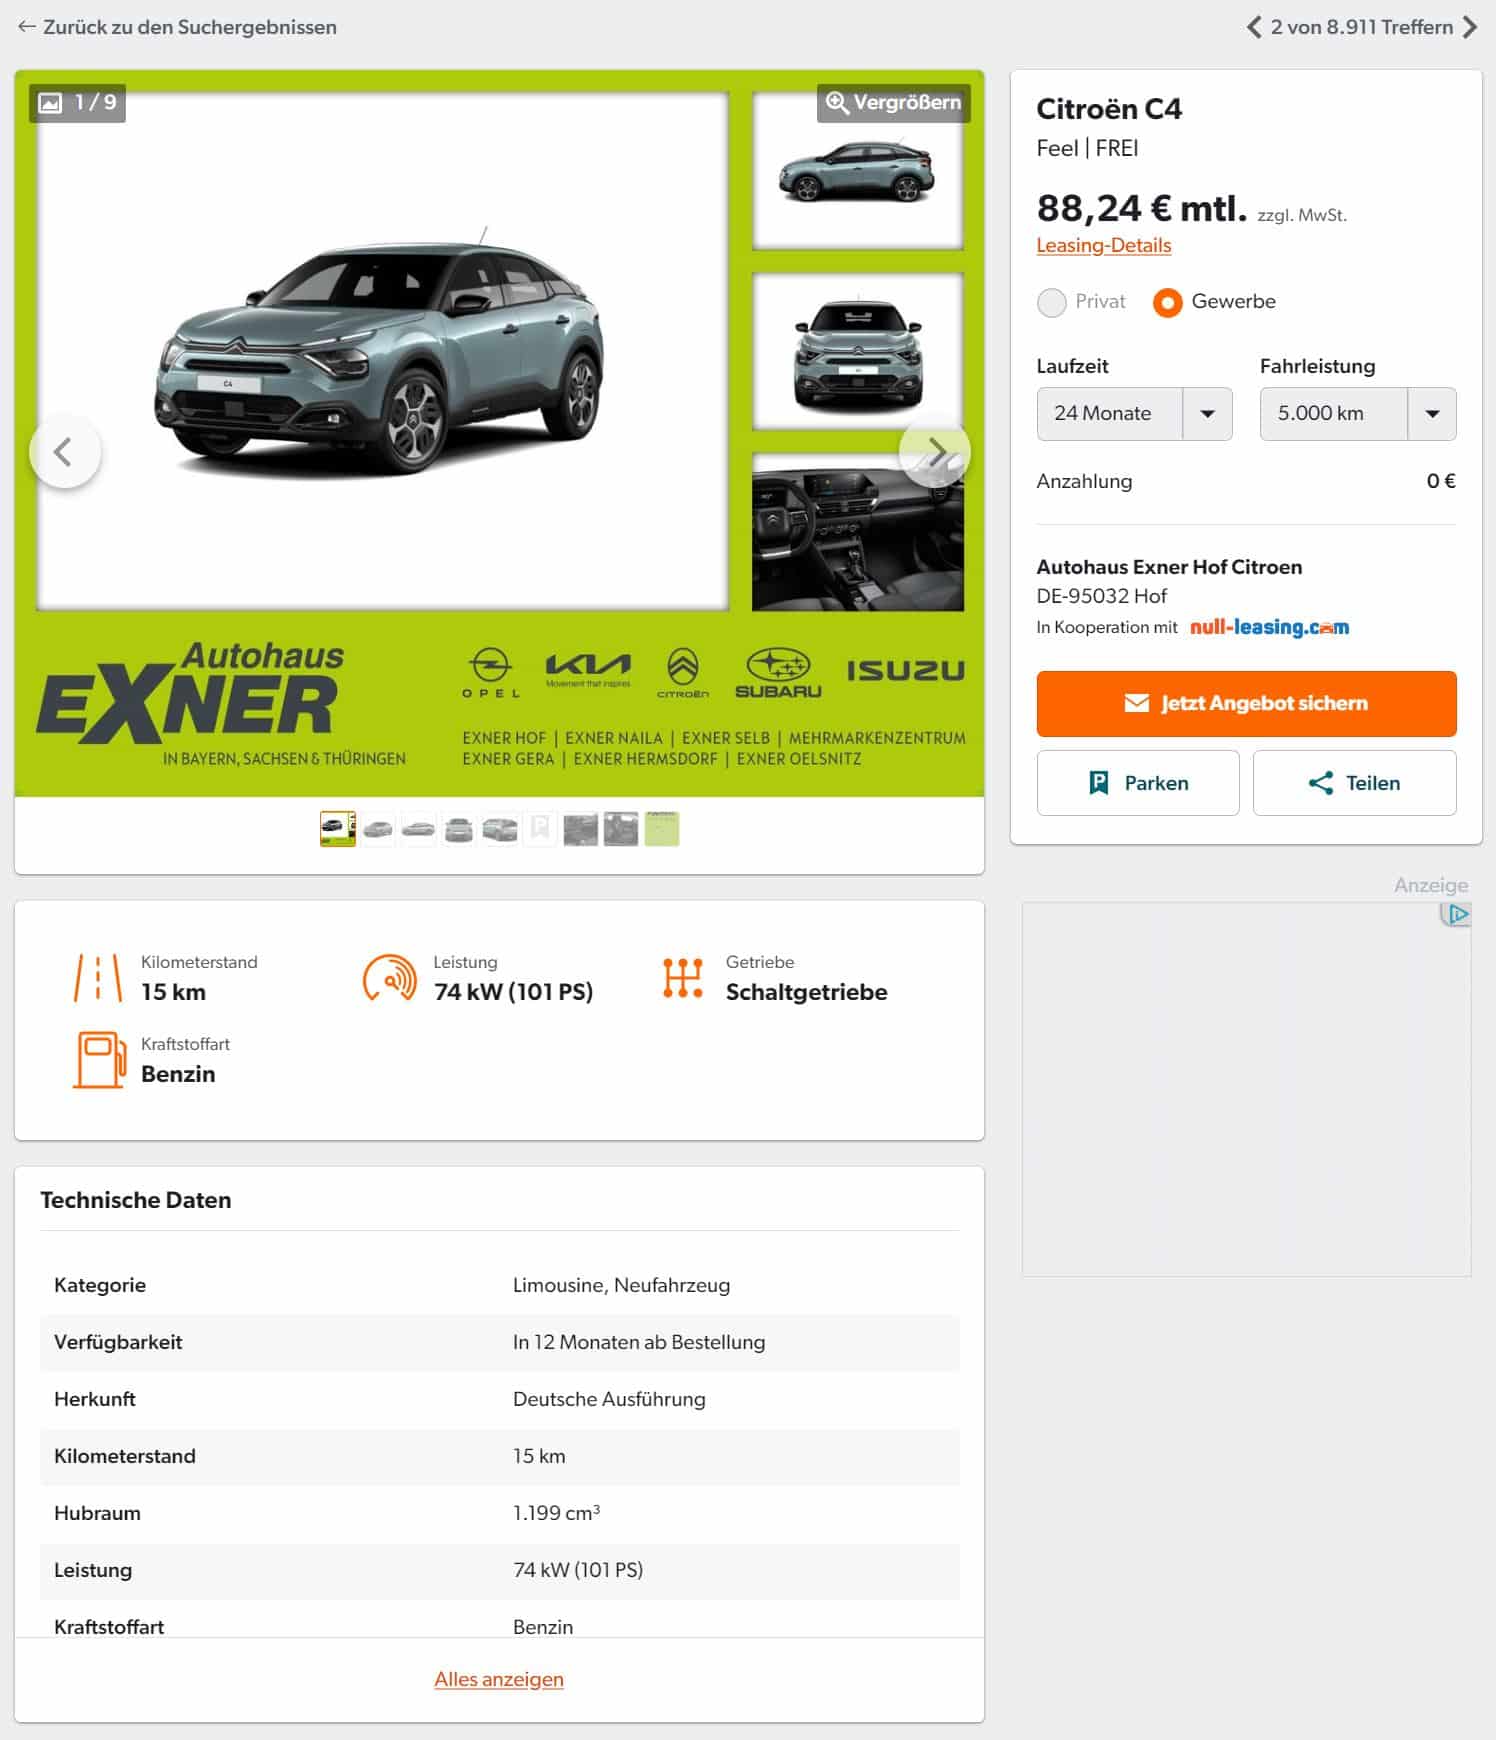
Task: Click the Vergrößern magnifier icon
Action: point(837,103)
